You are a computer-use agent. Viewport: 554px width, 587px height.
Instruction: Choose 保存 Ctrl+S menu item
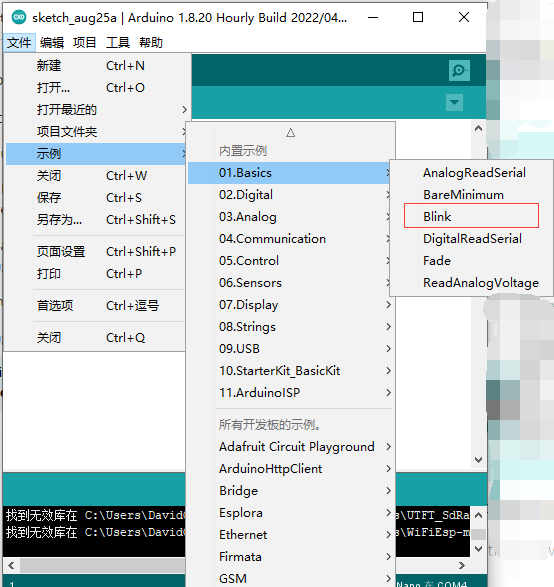pyautogui.click(x=95, y=198)
